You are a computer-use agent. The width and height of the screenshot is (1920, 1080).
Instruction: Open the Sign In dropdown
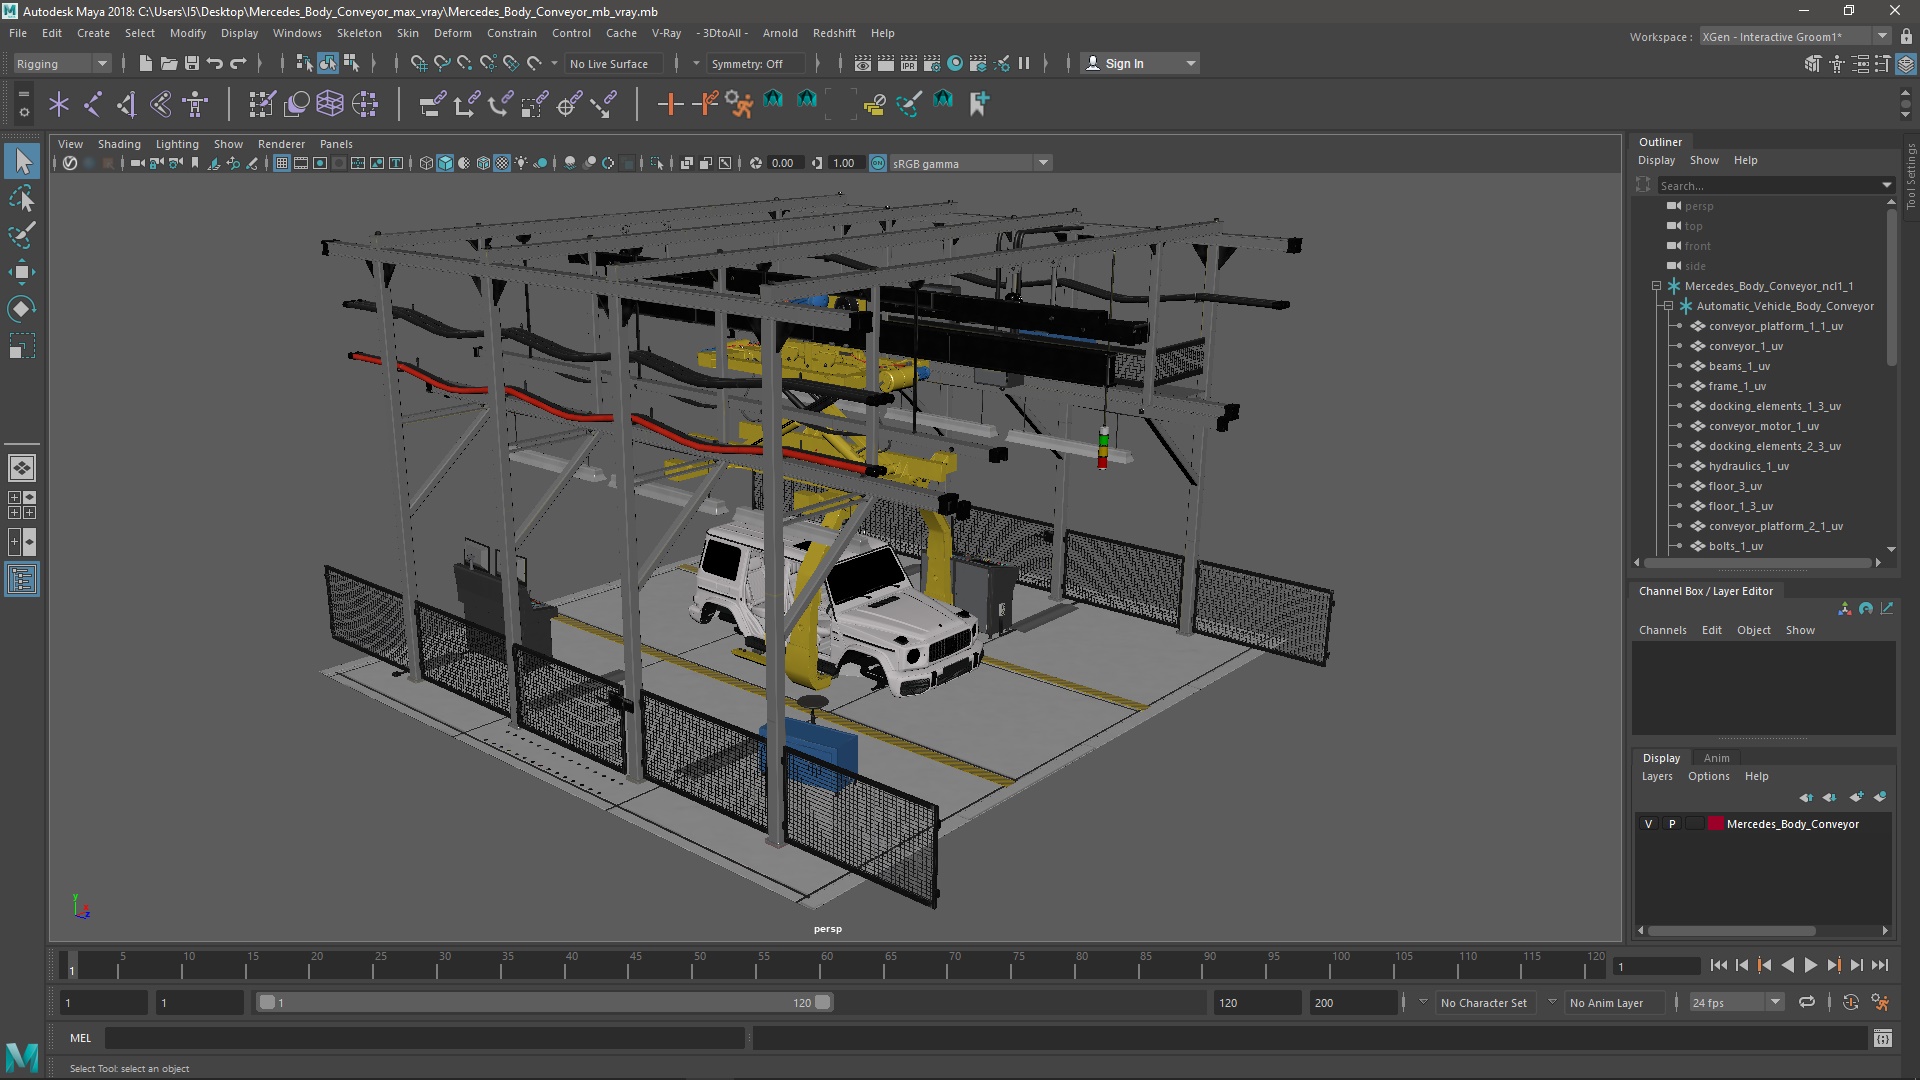coord(1140,63)
